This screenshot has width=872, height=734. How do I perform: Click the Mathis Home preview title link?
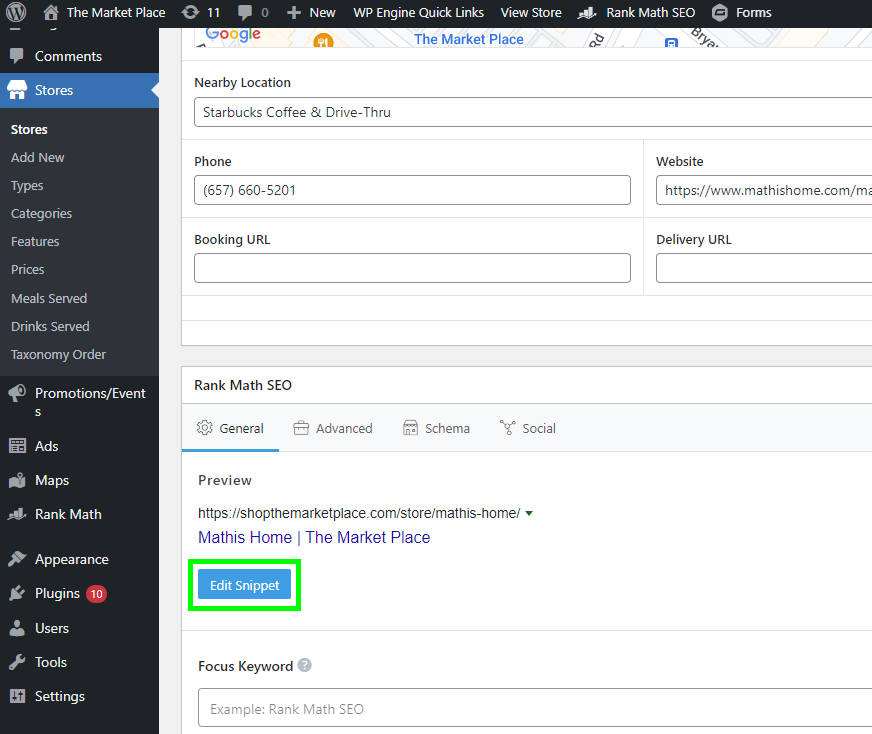click(x=314, y=537)
